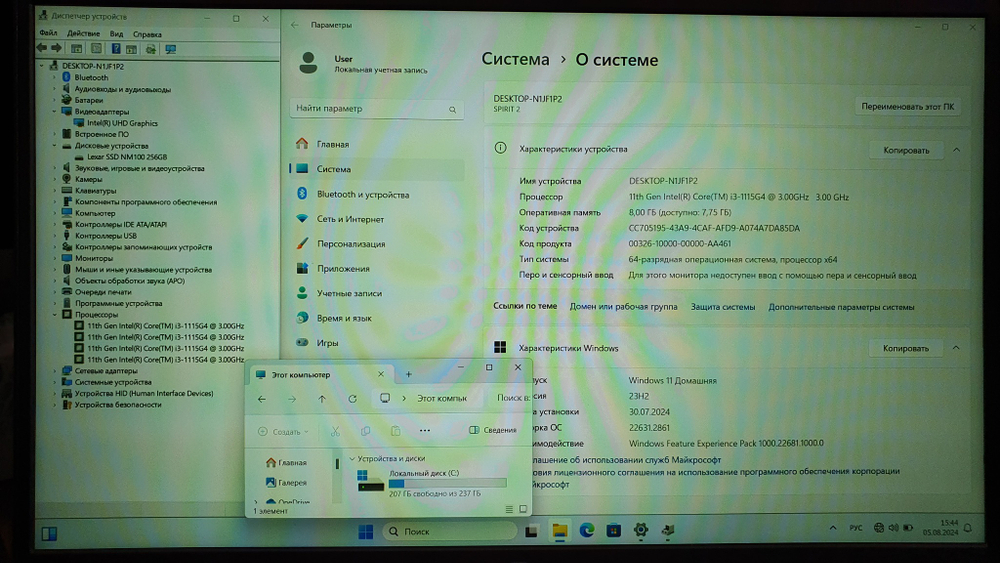Collapse Характеристики Windows section chevron
The width and height of the screenshot is (1000, 563).
pyautogui.click(x=956, y=348)
